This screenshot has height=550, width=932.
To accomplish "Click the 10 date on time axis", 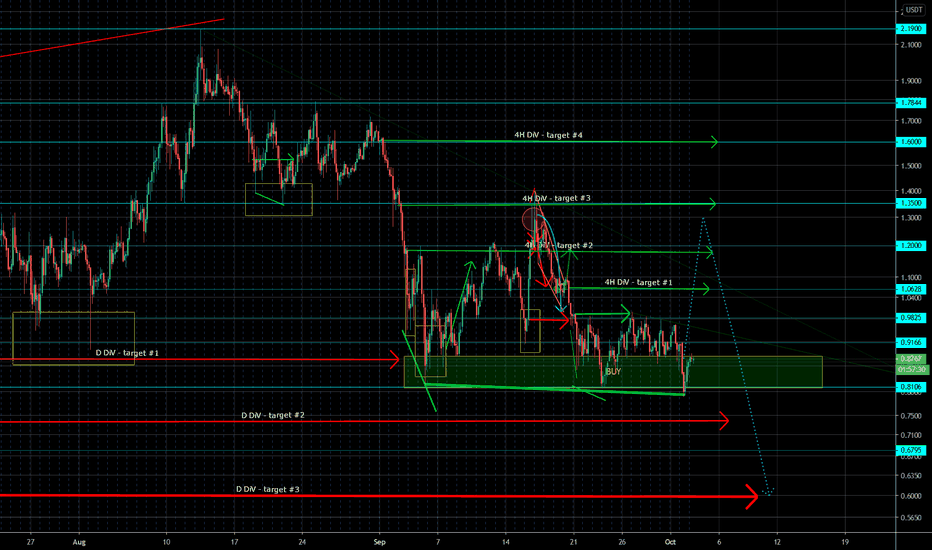I will (166, 542).
